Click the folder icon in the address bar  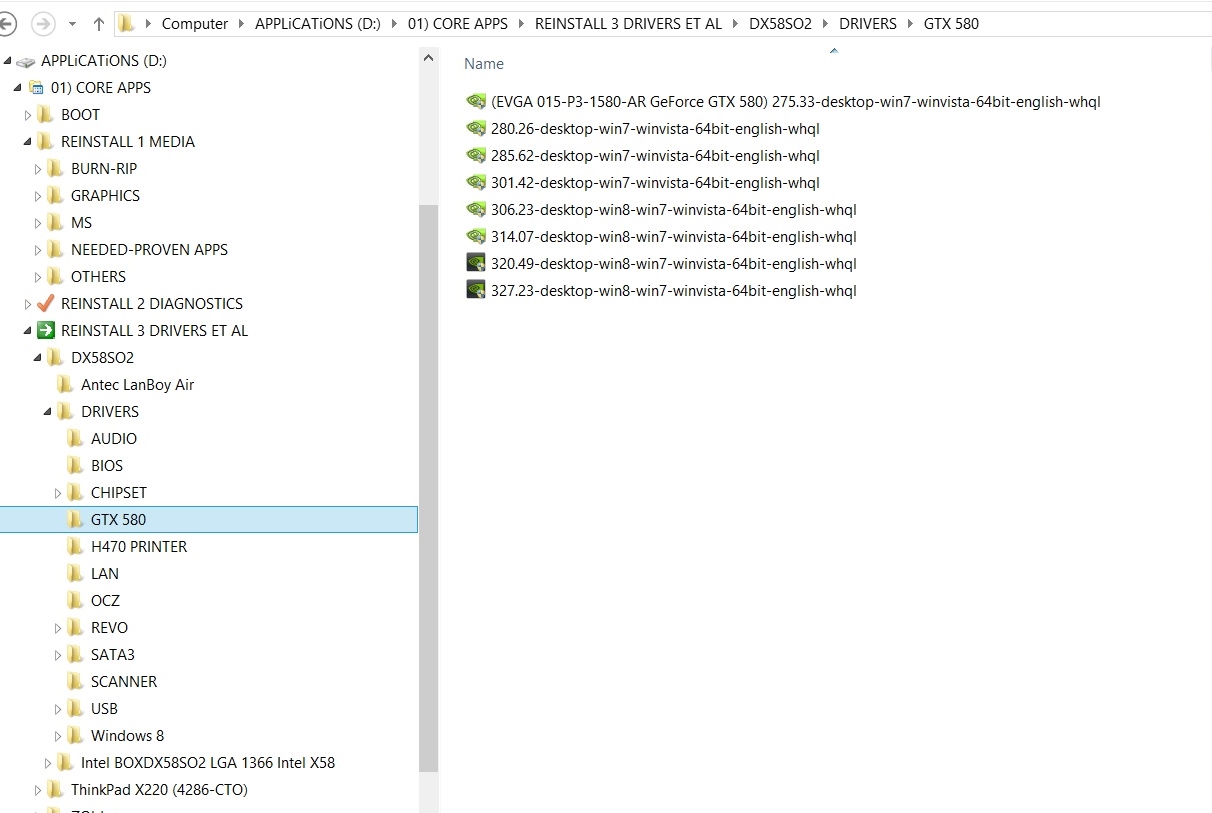127,23
